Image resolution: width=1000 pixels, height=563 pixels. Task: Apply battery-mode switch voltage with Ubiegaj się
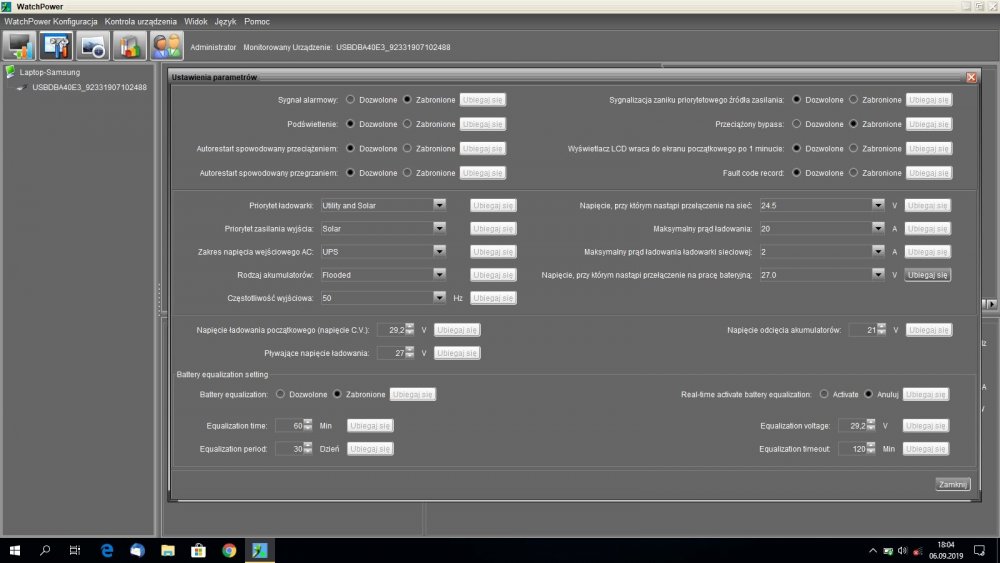928,275
